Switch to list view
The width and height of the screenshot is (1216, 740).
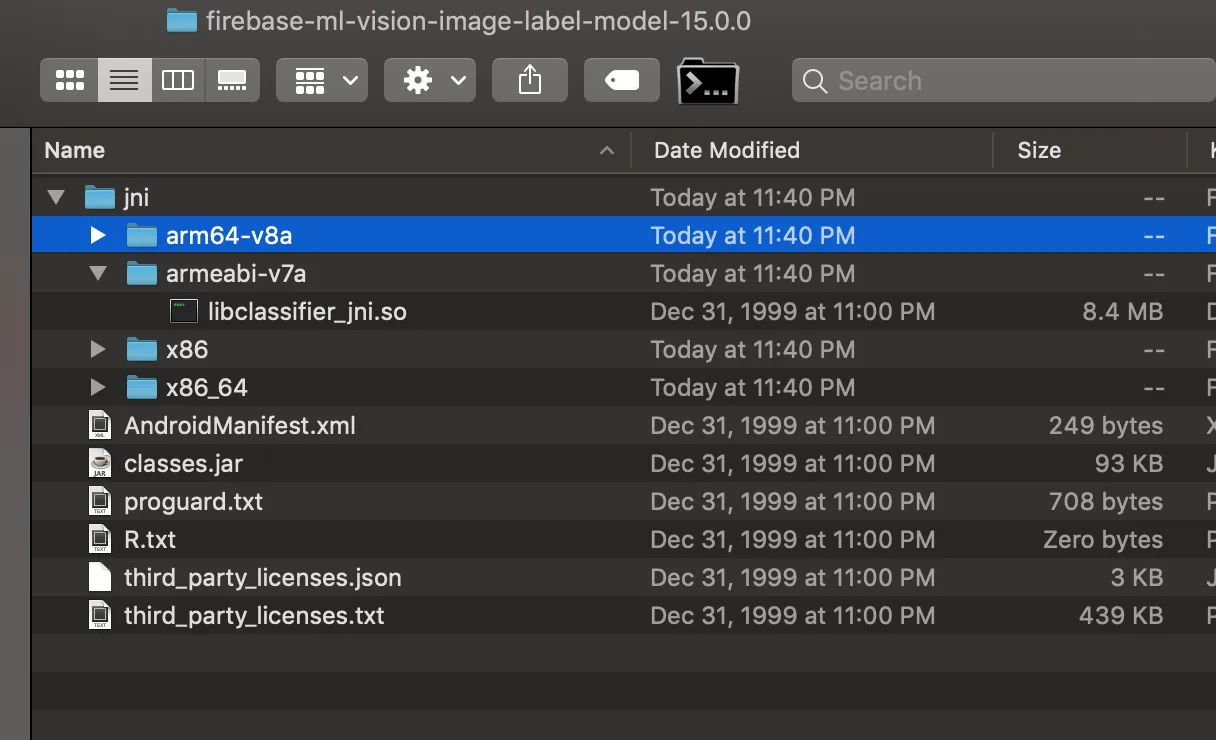click(124, 81)
